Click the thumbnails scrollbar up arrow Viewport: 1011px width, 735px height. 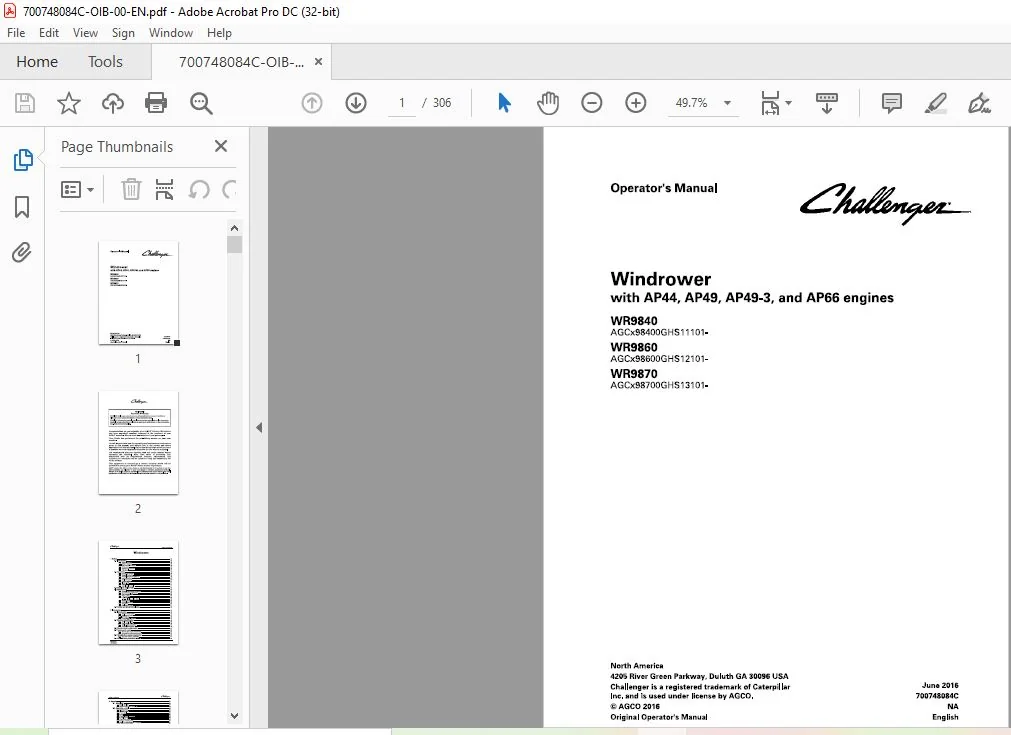[235, 228]
